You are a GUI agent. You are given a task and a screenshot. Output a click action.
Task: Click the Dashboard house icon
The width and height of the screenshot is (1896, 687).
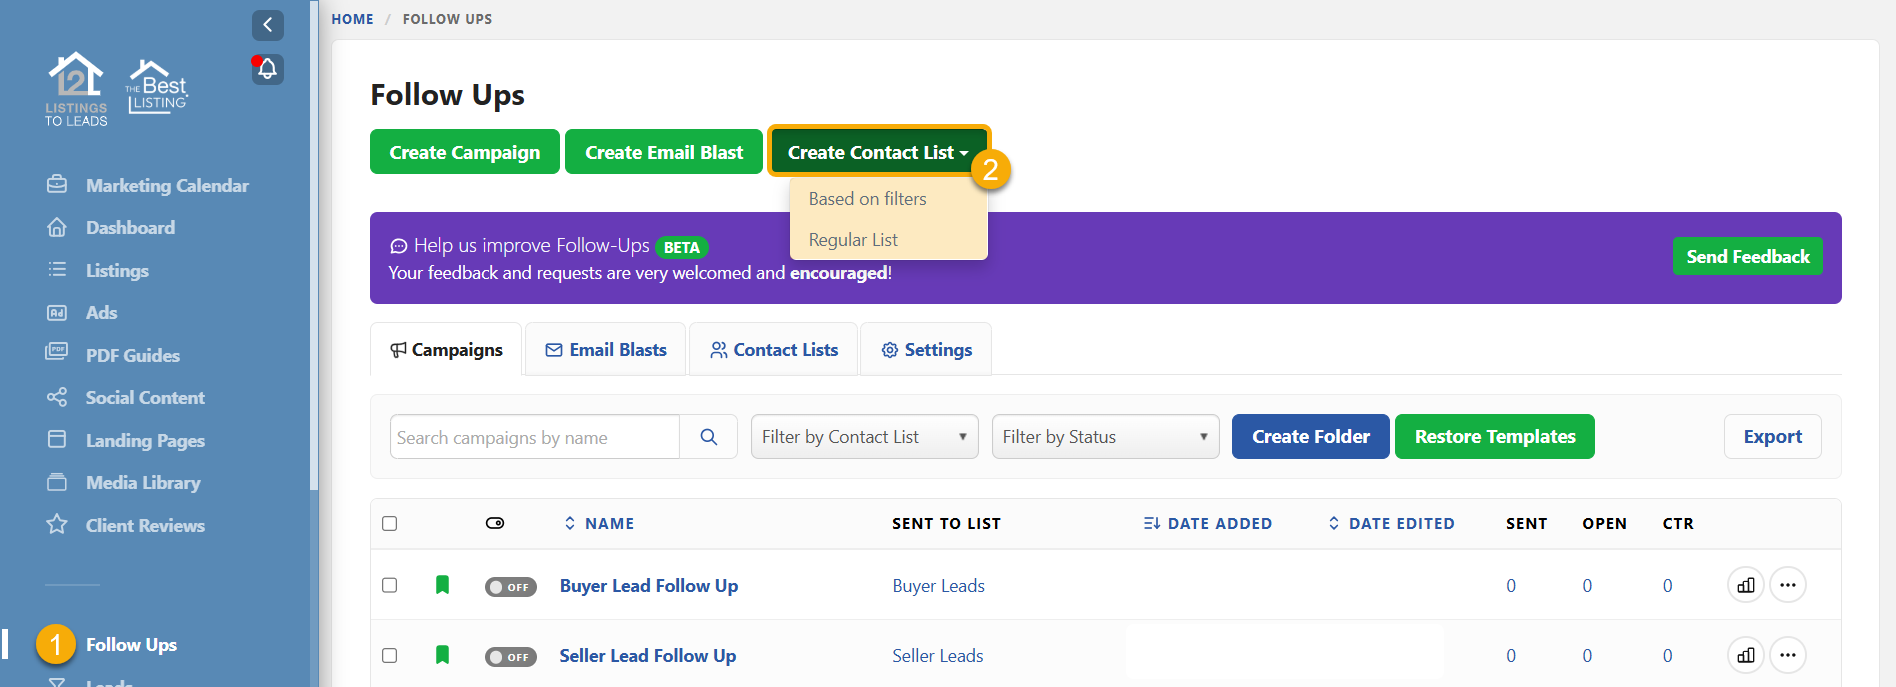pos(57,227)
